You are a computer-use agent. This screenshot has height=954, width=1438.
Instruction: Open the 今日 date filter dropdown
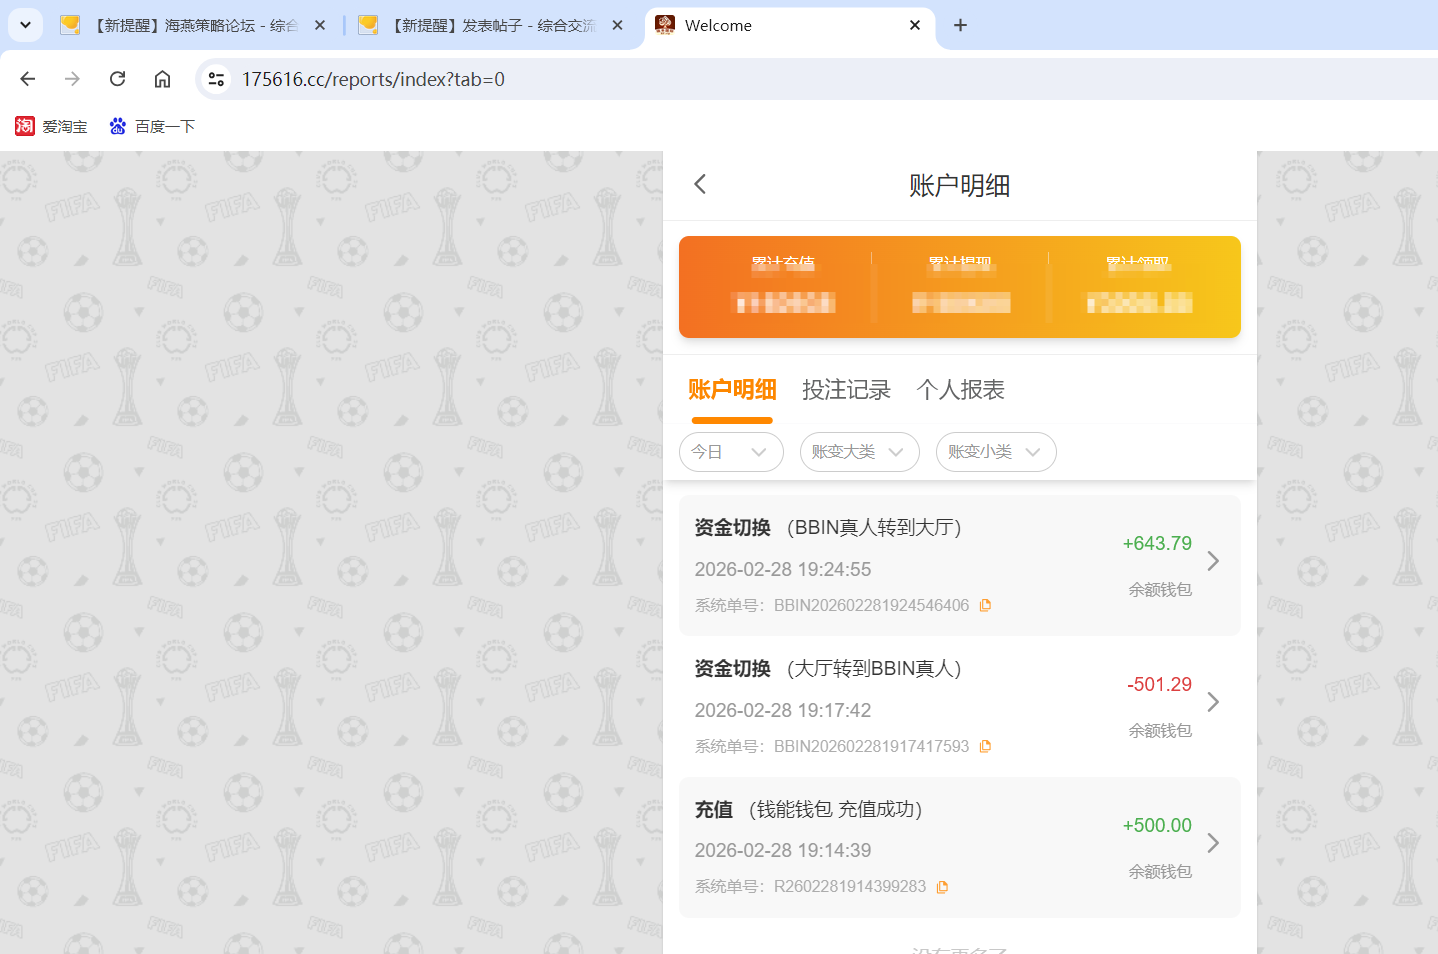pos(731,452)
